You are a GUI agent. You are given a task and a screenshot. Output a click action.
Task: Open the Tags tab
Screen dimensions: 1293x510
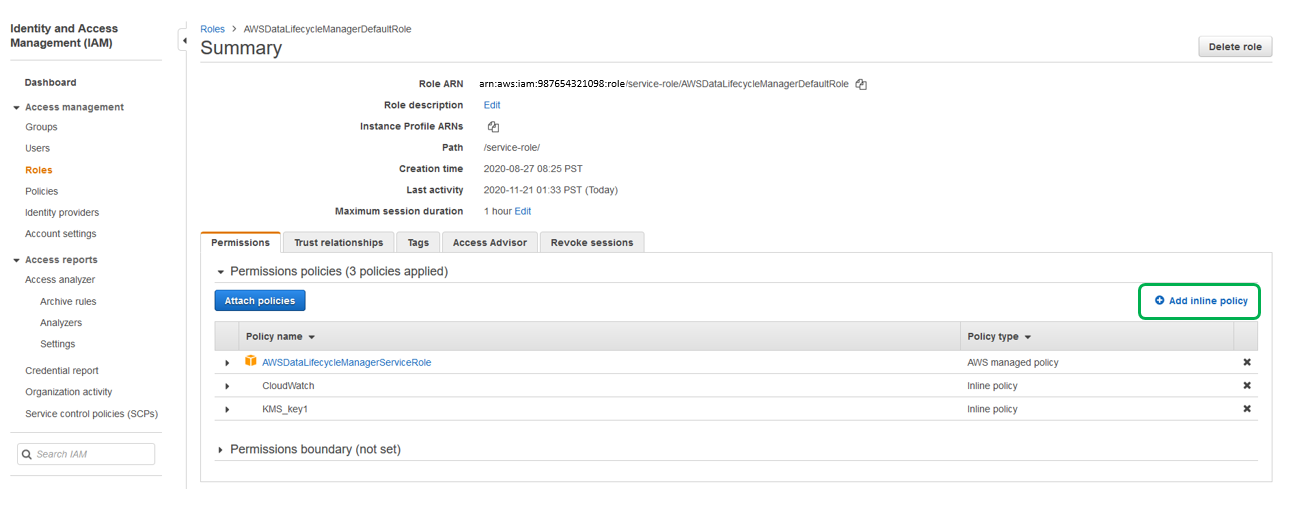(418, 242)
